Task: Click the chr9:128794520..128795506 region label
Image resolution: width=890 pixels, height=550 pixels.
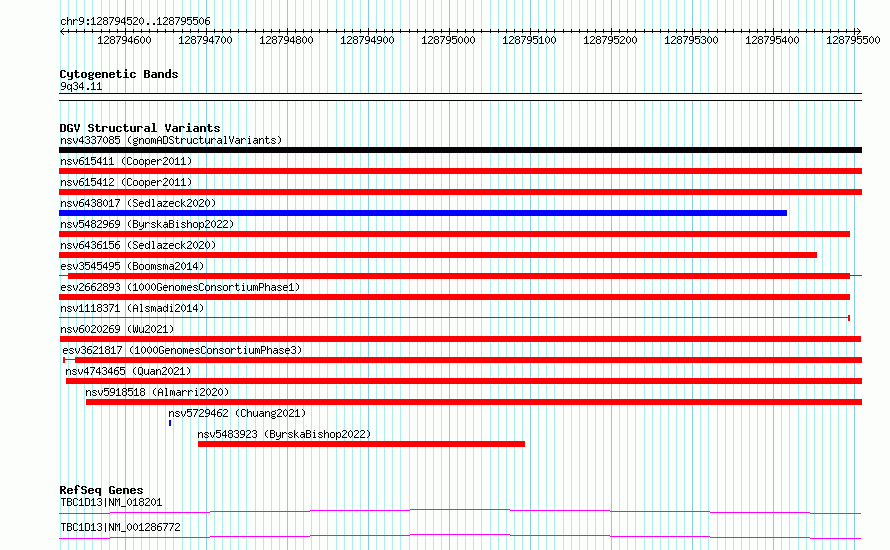Action: (x=135, y=21)
